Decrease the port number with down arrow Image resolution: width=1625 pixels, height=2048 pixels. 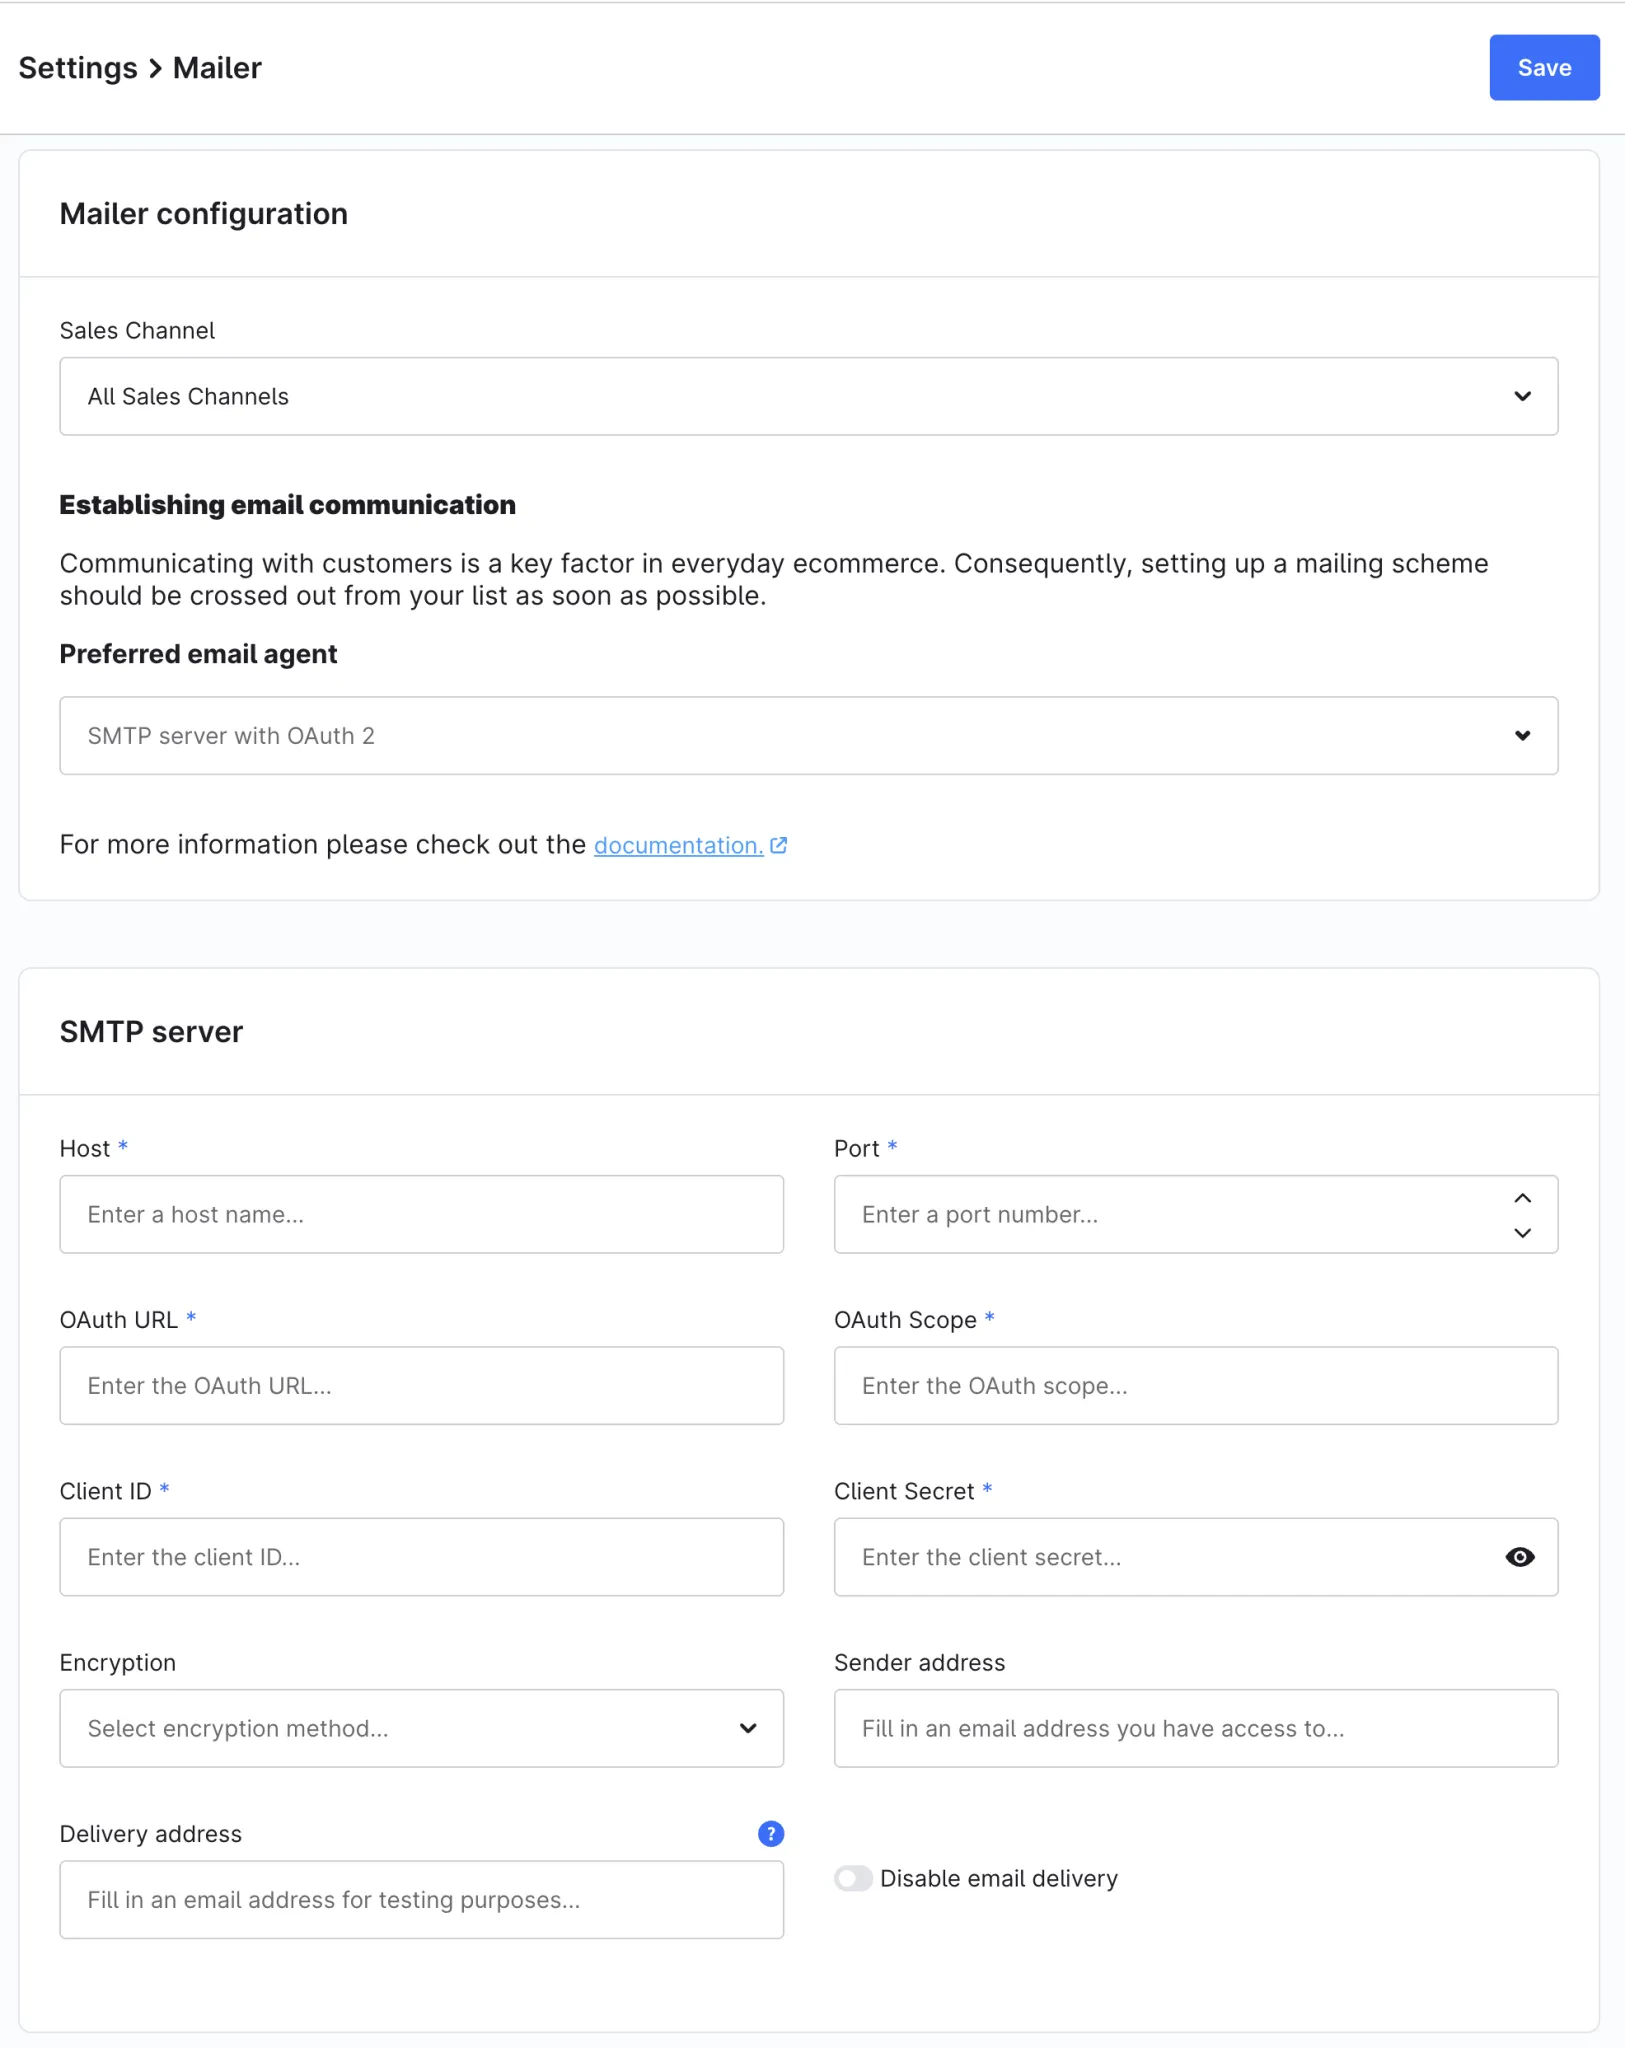tap(1522, 1233)
